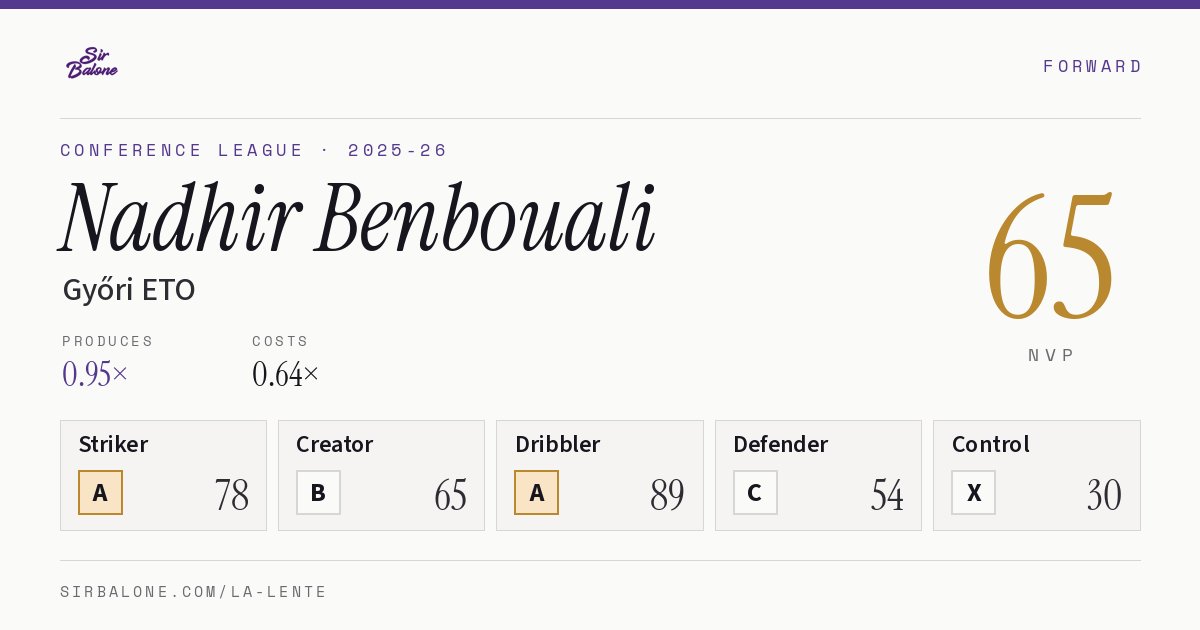Select the Dribbler stat card
Screen dimensions: 1200x630
(x=600, y=475)
